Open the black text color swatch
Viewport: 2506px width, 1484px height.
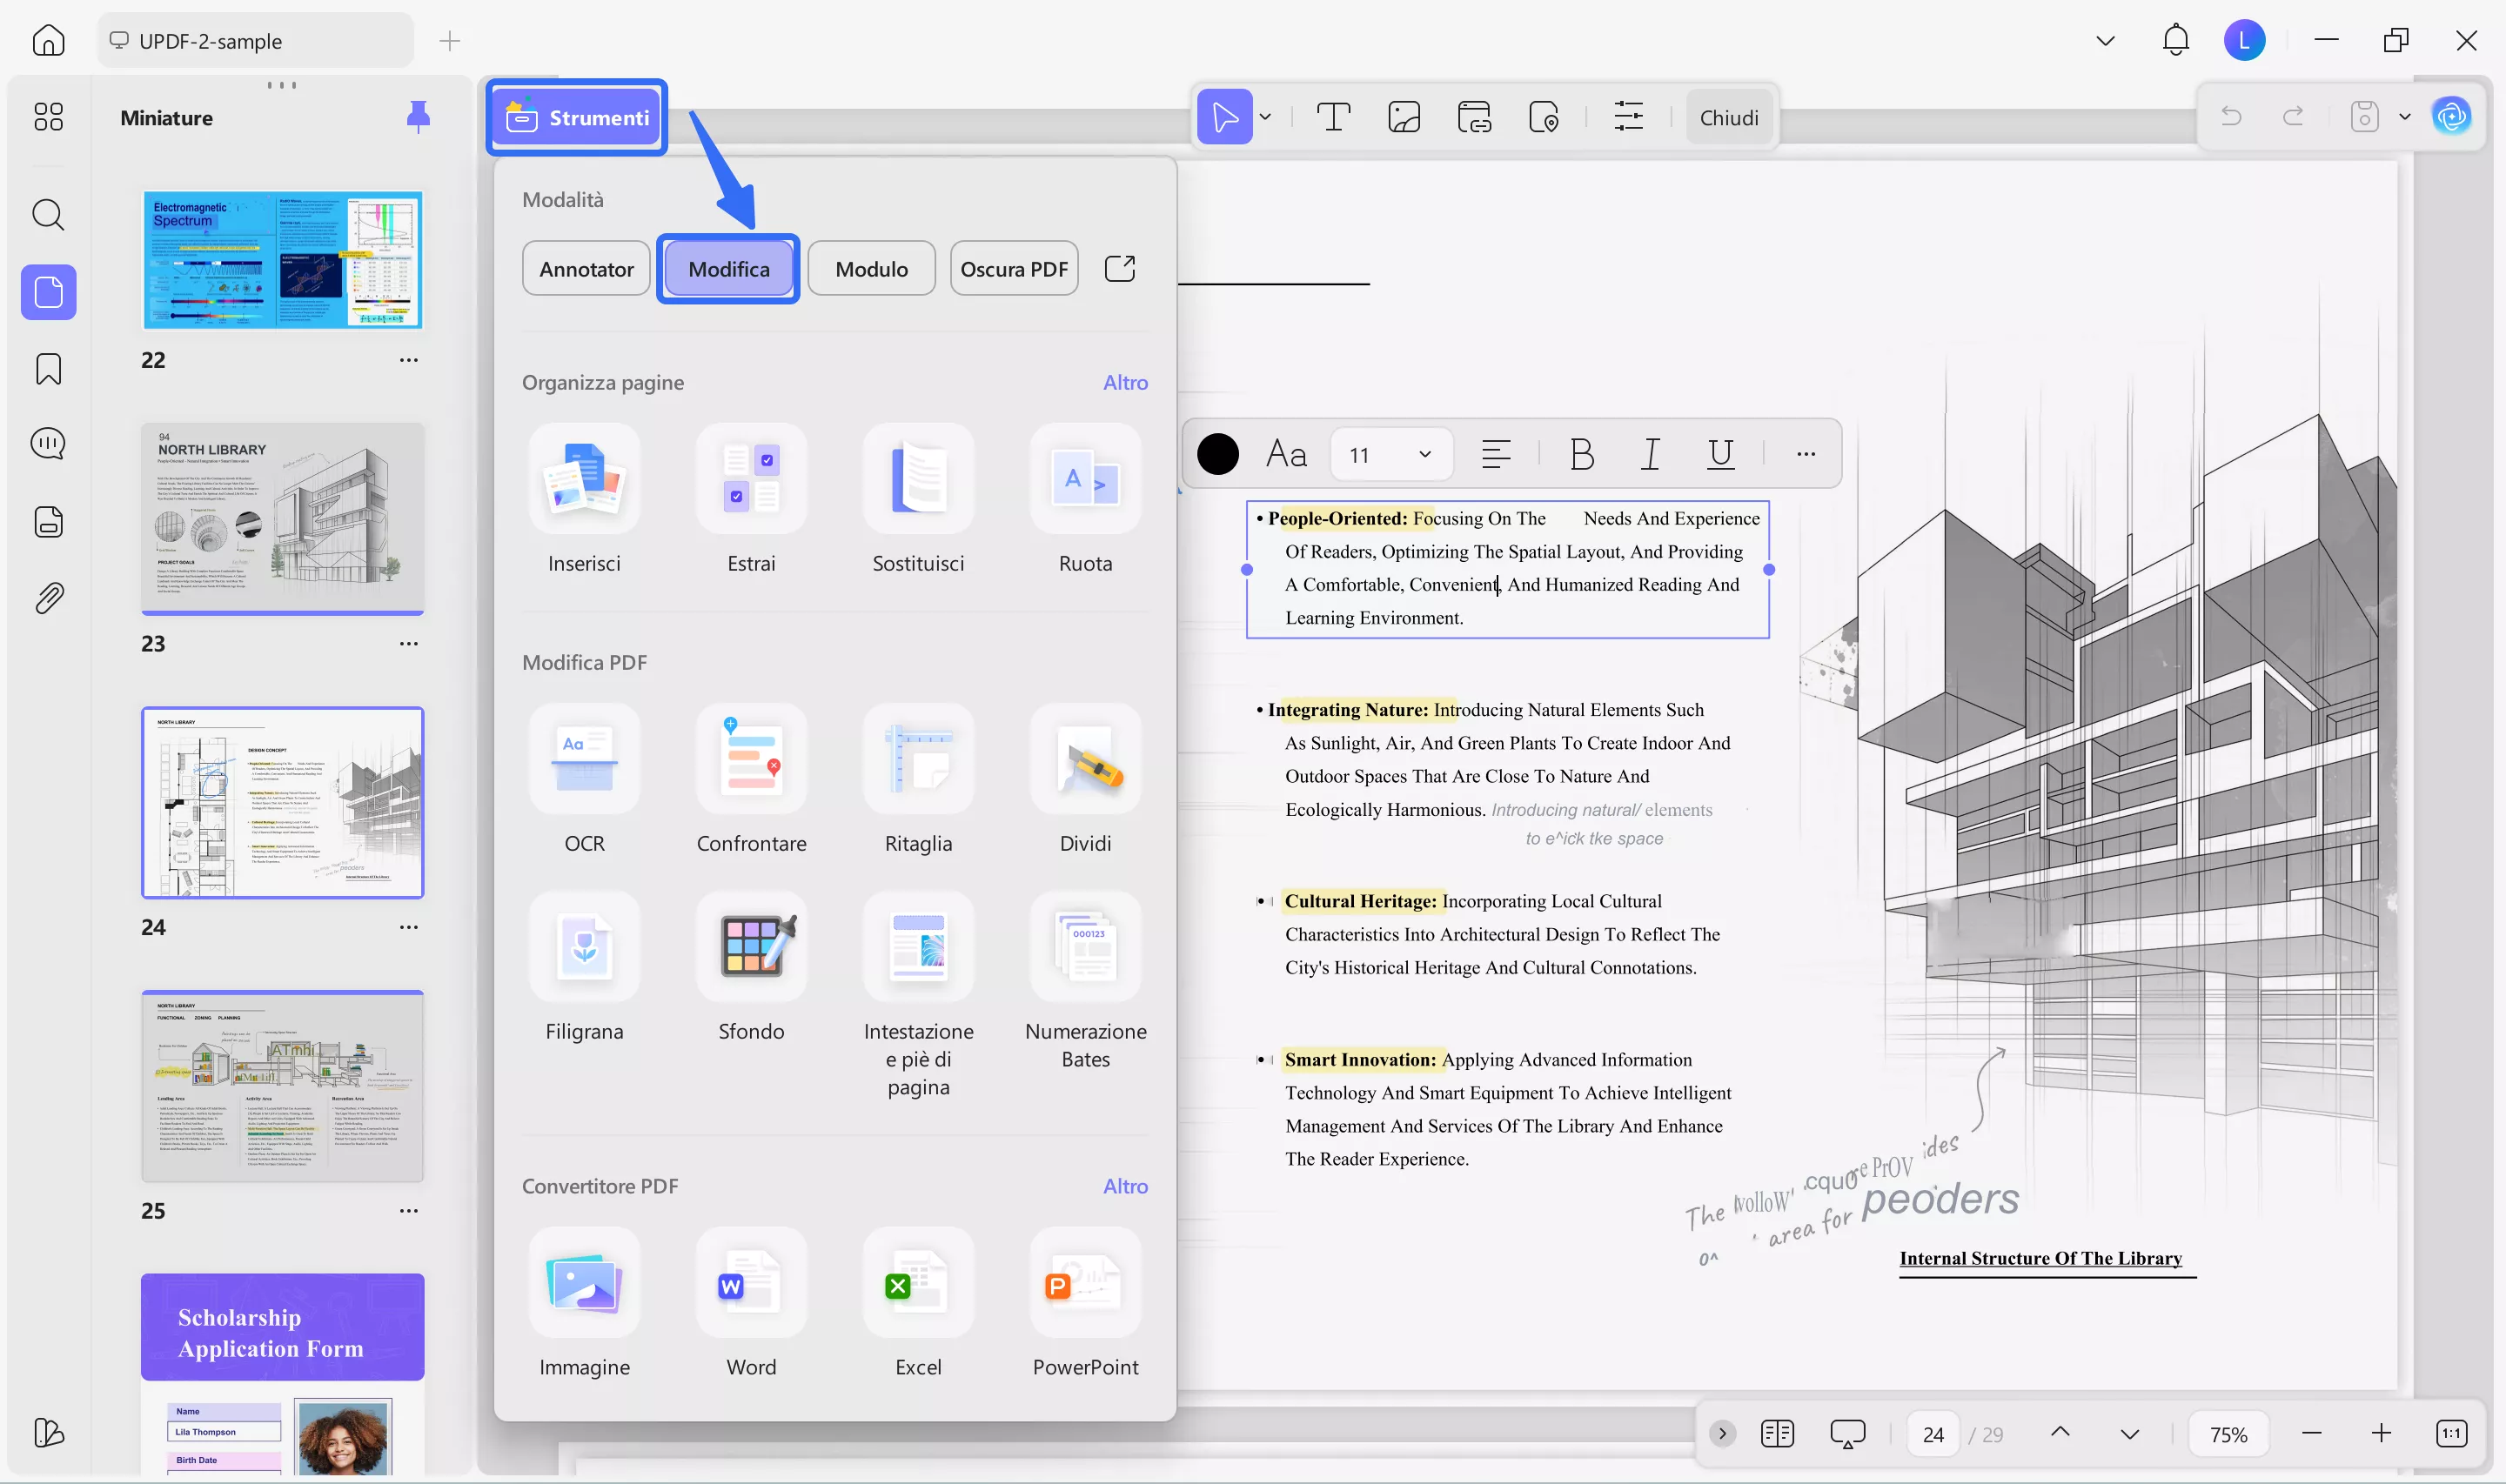coord(1217,453)
